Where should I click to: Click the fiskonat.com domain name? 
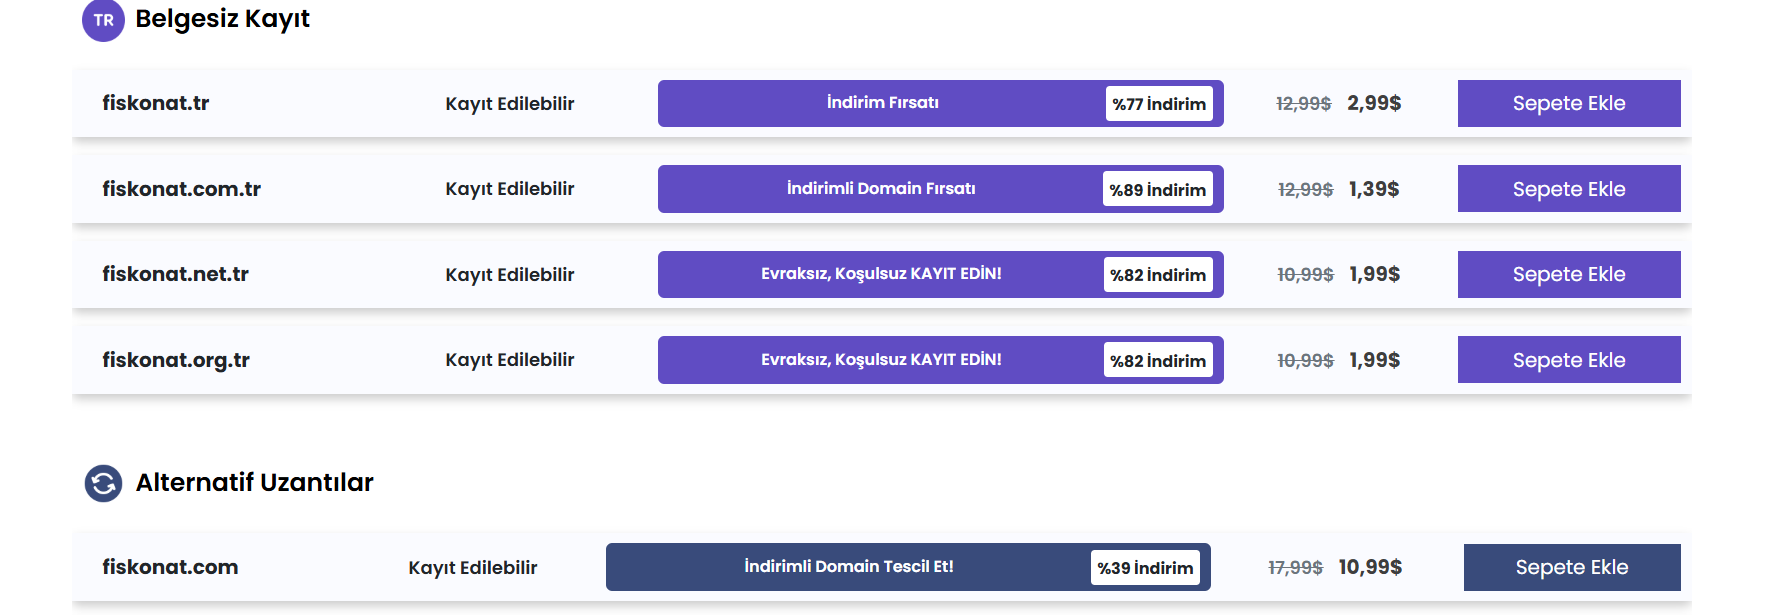click(170, 567)
